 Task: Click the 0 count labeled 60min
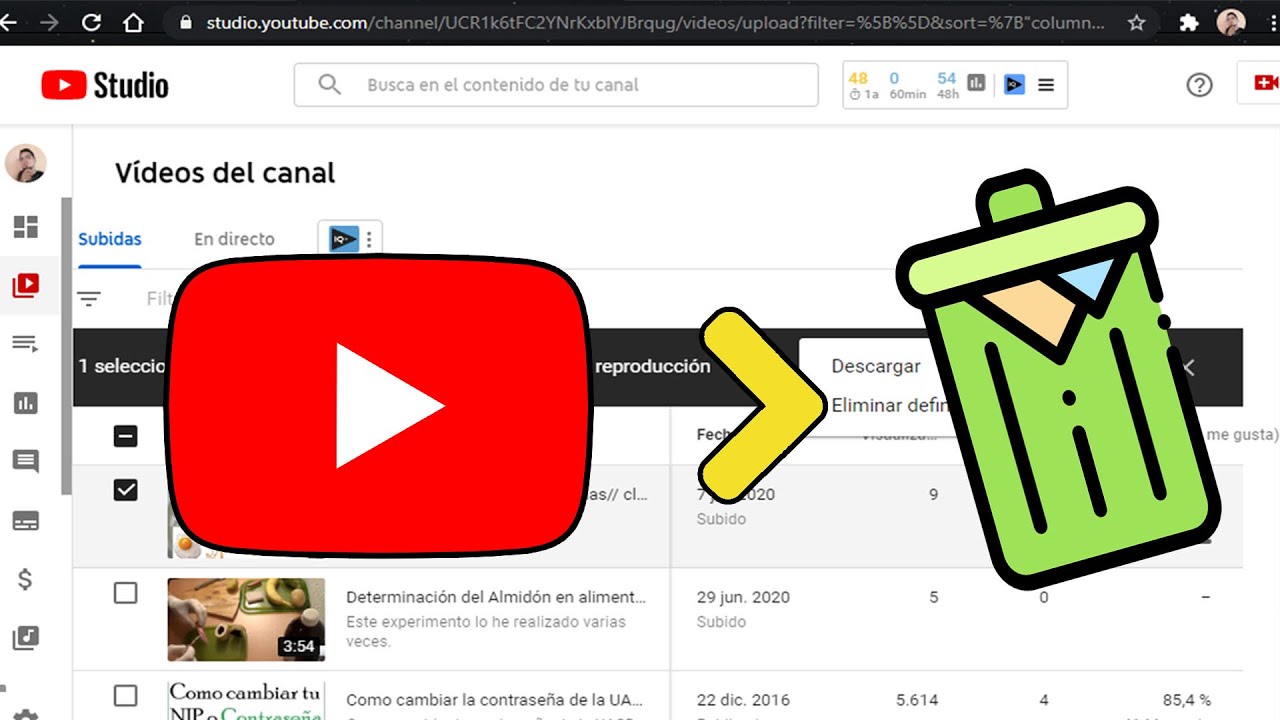(894, 78)
